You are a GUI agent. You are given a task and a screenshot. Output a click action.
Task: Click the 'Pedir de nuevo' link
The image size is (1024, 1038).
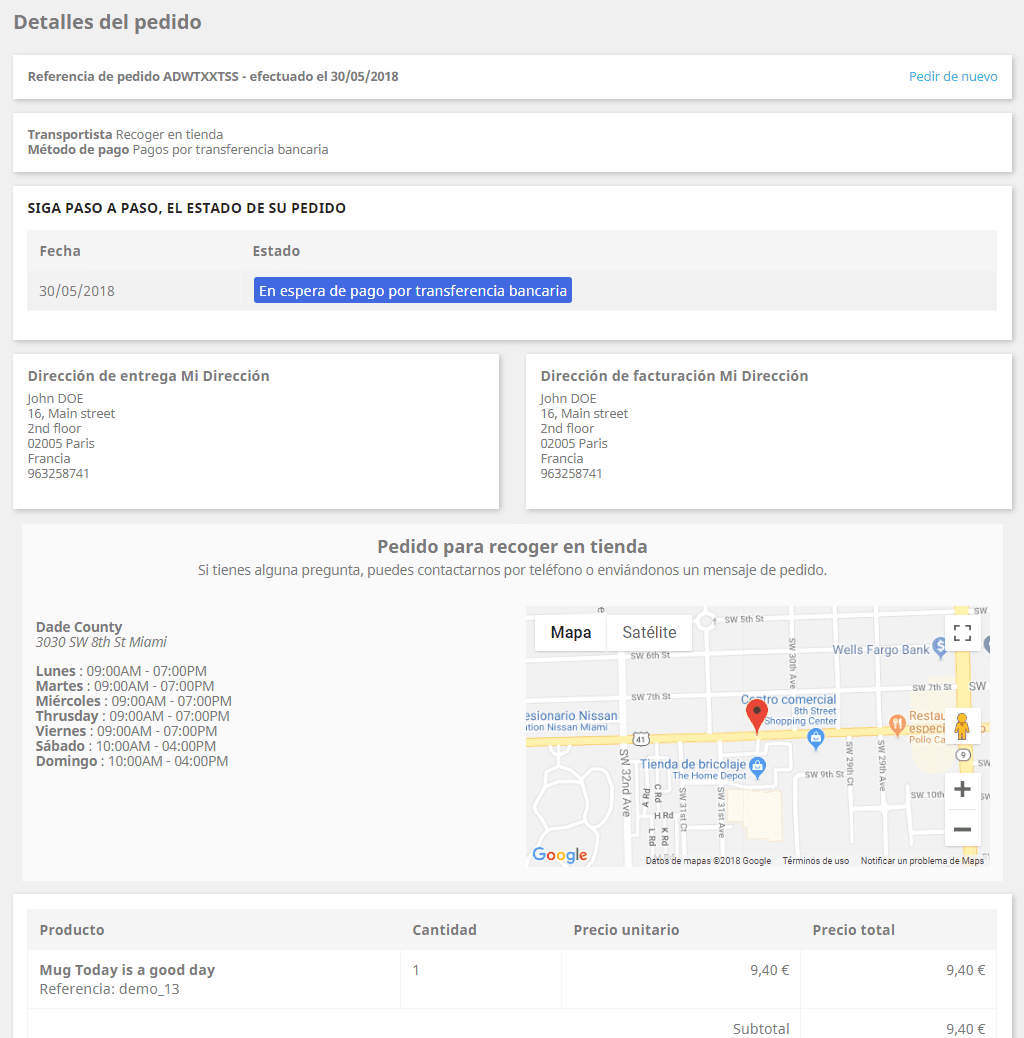tap(953, 77)
